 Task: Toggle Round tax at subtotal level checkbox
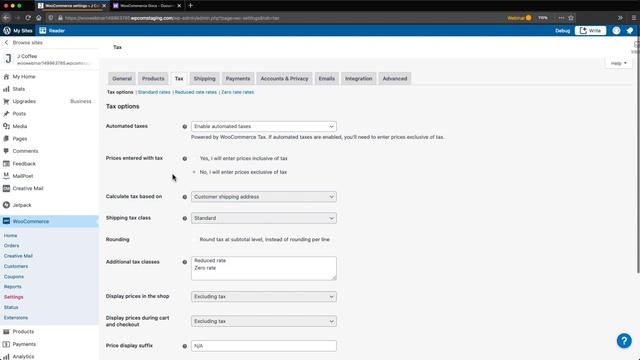(x=194, y=240)
